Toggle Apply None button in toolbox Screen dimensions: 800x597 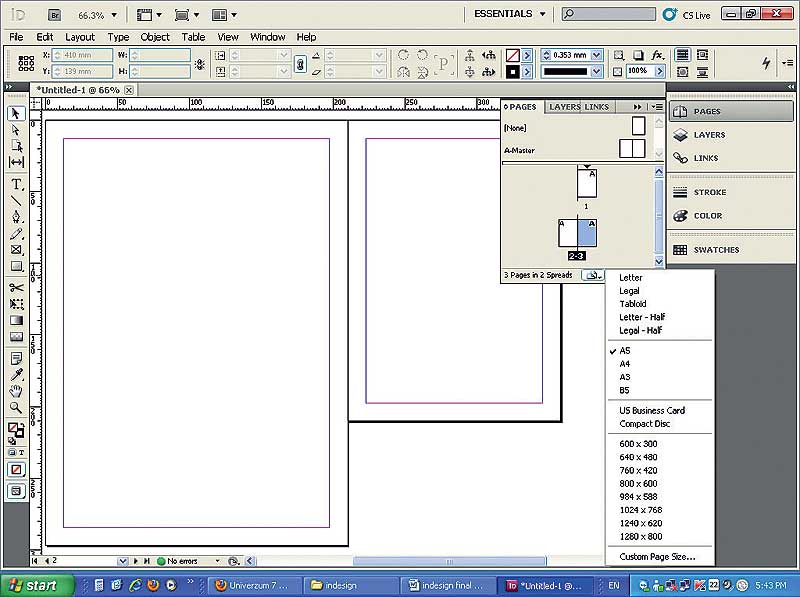16,469
